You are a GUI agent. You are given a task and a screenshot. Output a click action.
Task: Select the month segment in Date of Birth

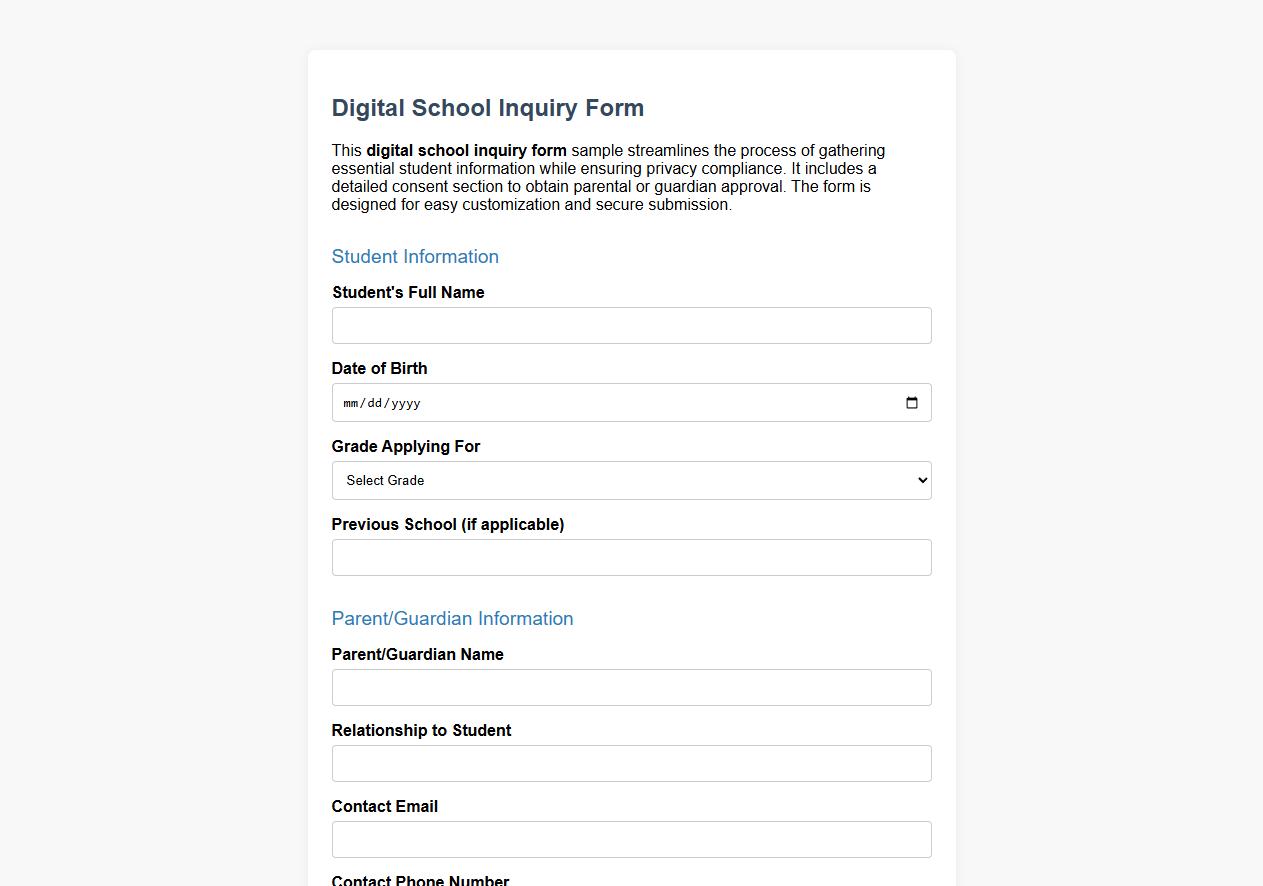click(351, 403)
